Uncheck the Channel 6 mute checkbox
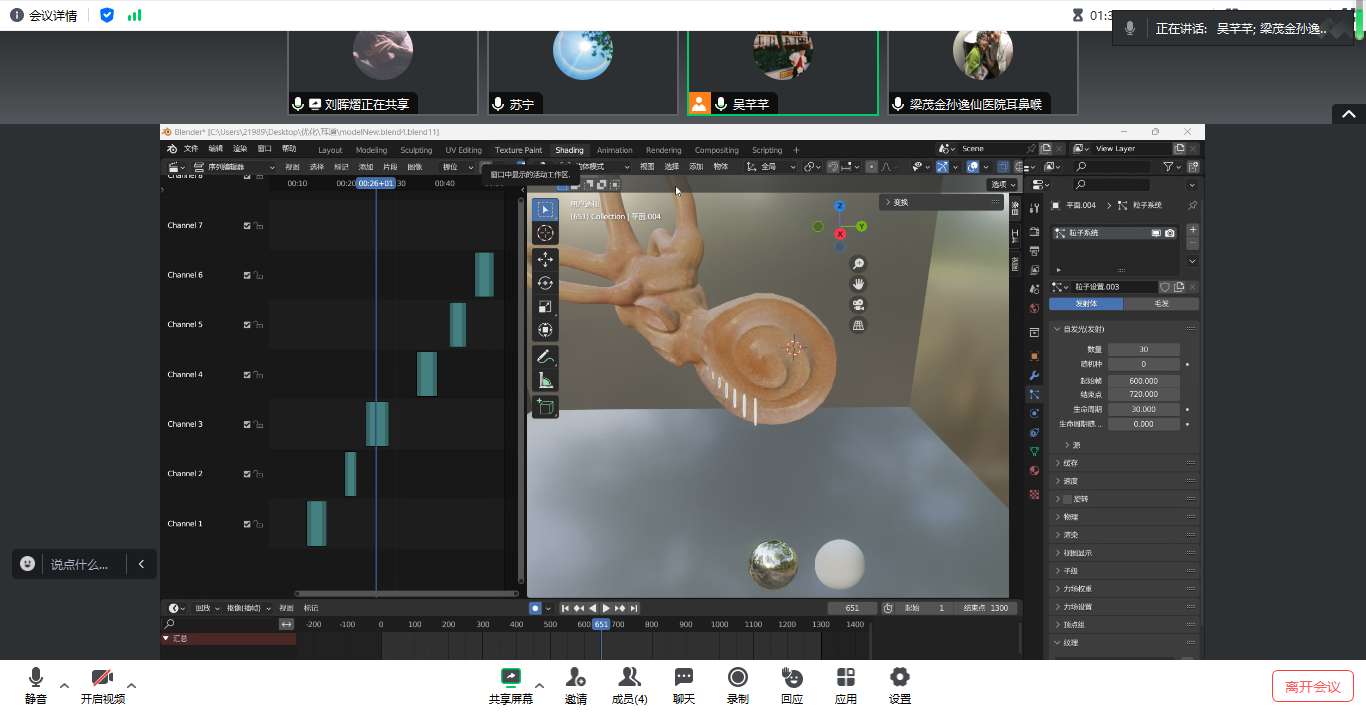1366x712 pixels. (x=247, y=275)
